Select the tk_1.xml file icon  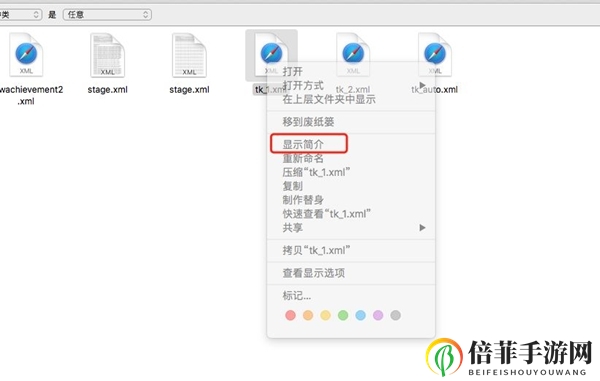pyautogui.click(x=271, y=55)
